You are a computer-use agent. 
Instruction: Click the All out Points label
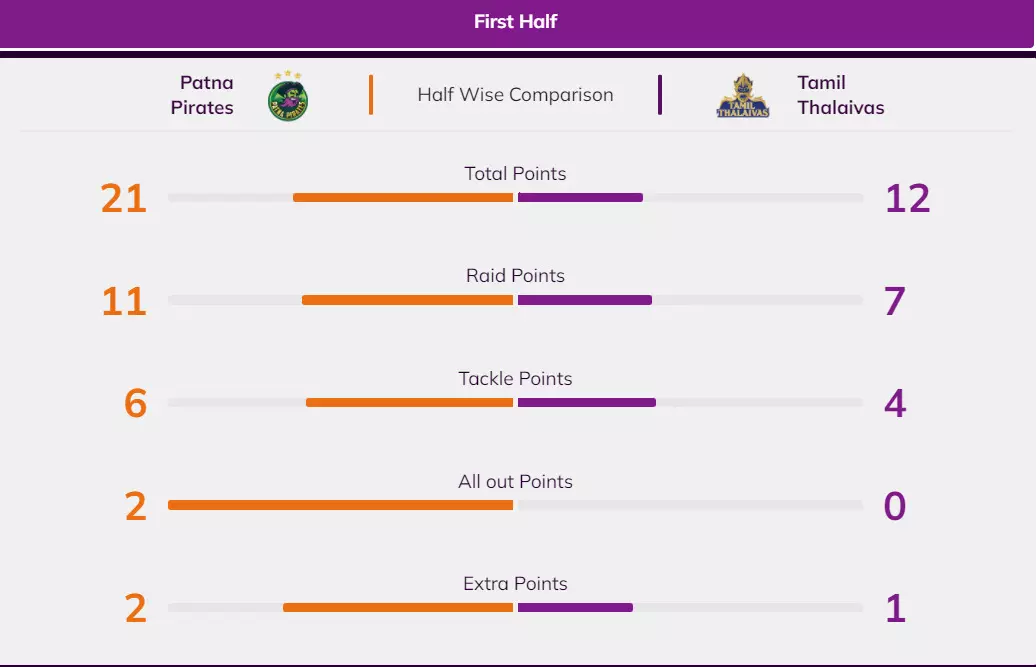tap(515, 482)
